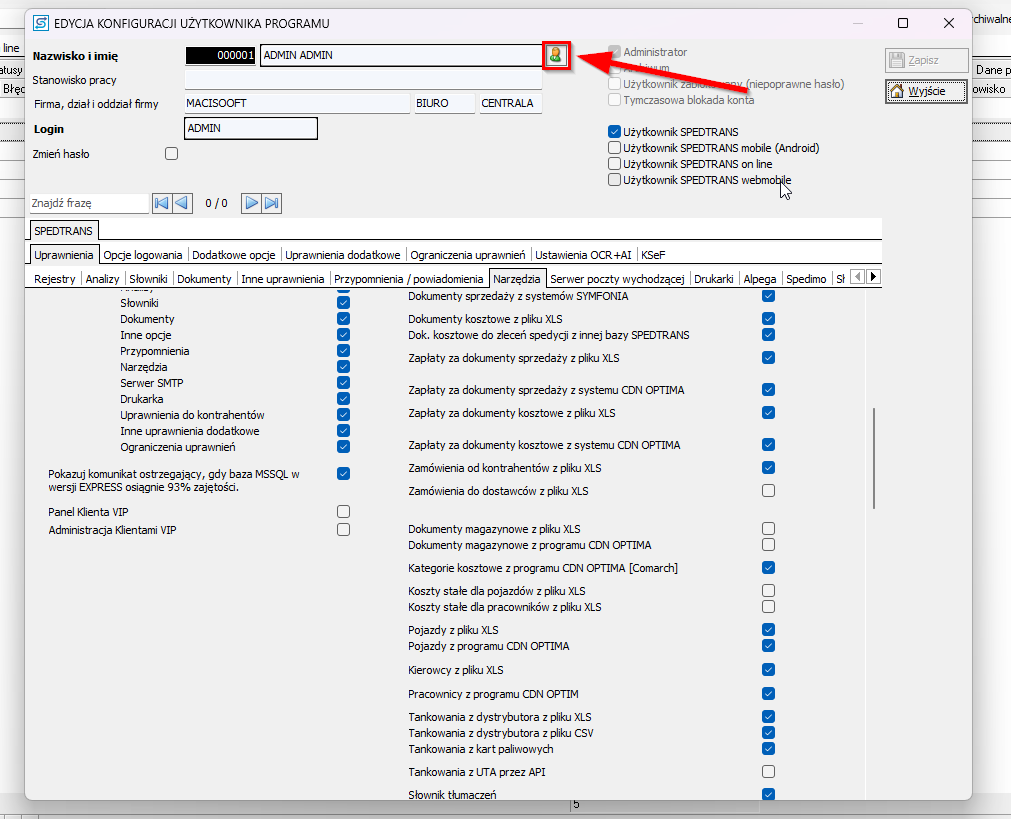The height and width of the screenshot is (819, 1011).
Task: Tick Zamówienia do dostawców z pliku XLS
Action: (769, 491)
